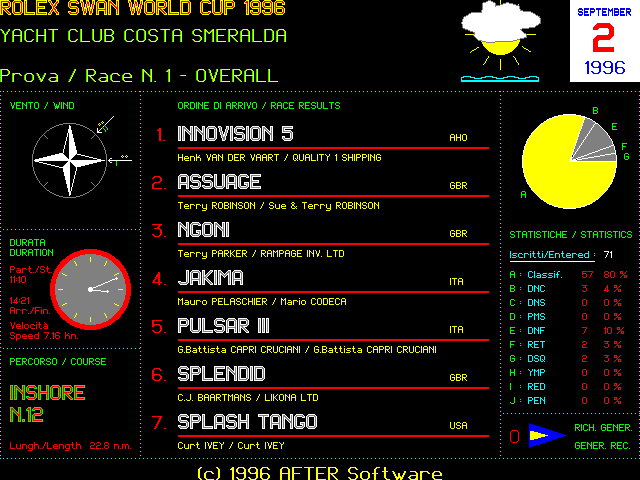This screenshot has height=480, width=640.
Task: Select boat name SPLENDID
Action: click(221, 374)
